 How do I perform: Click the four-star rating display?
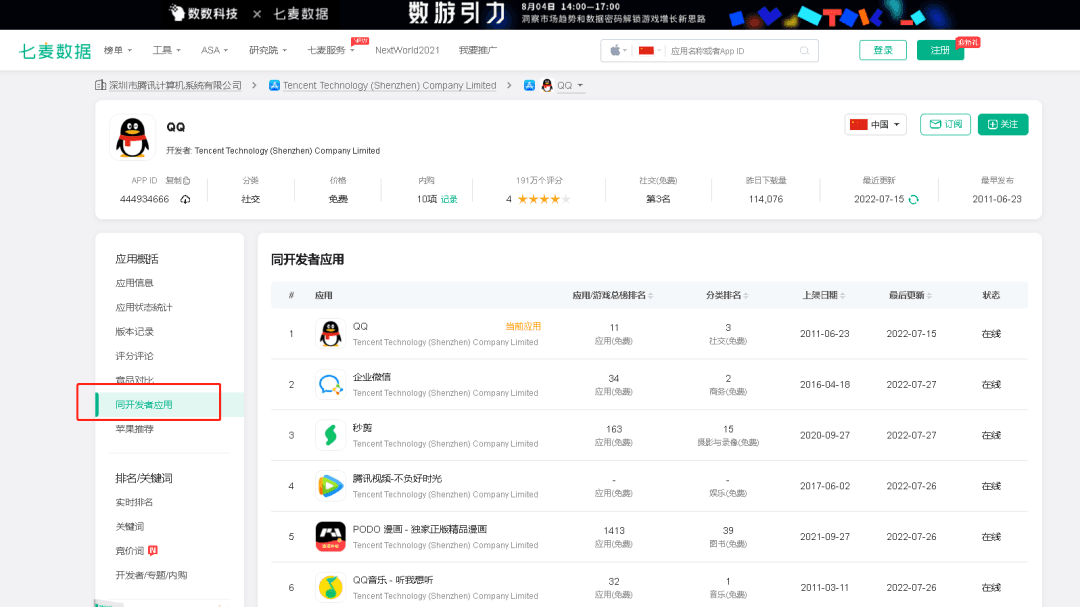coord(543,199)
